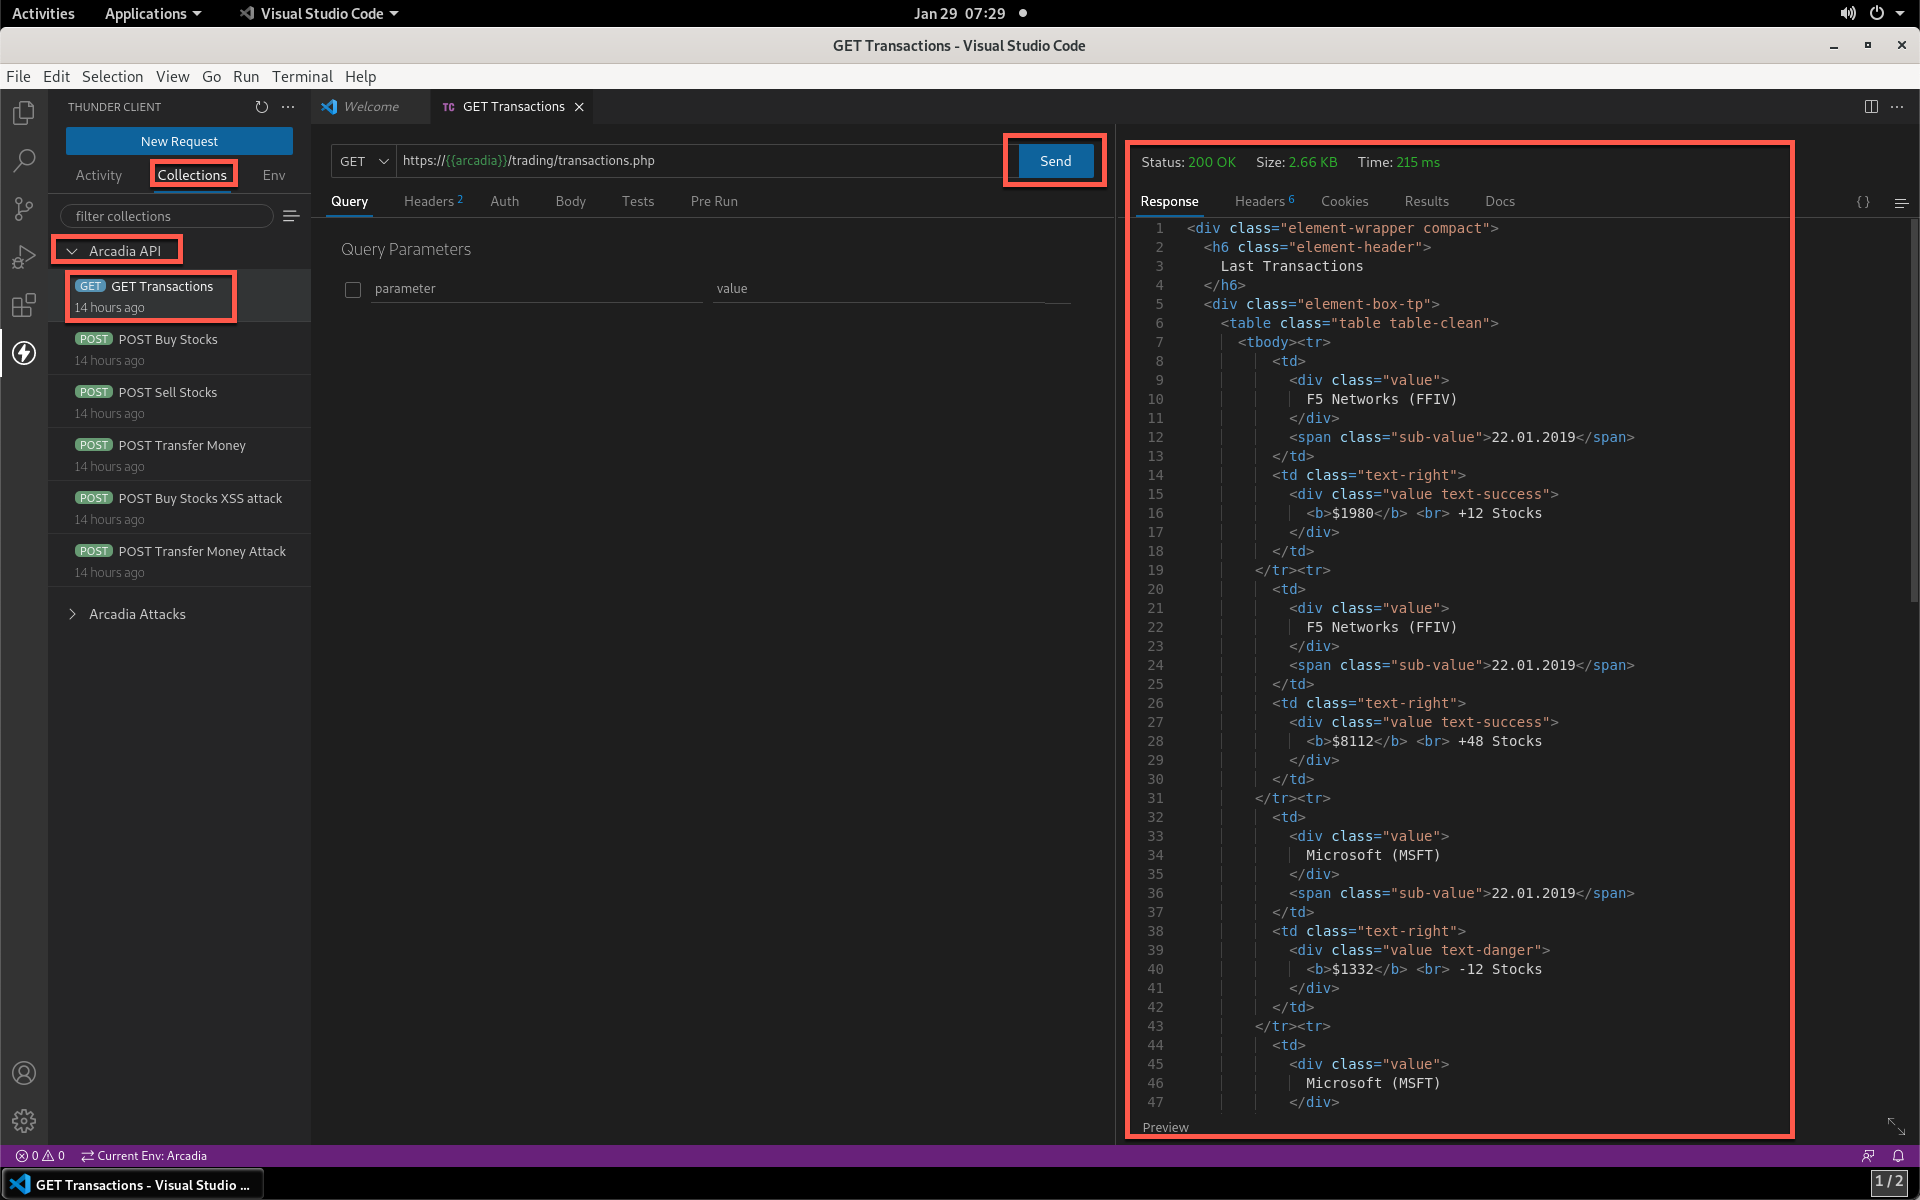Open the Explorer view in activity bar
The width and height of the screenshot is (1920, 1200).
coord(24,113)
